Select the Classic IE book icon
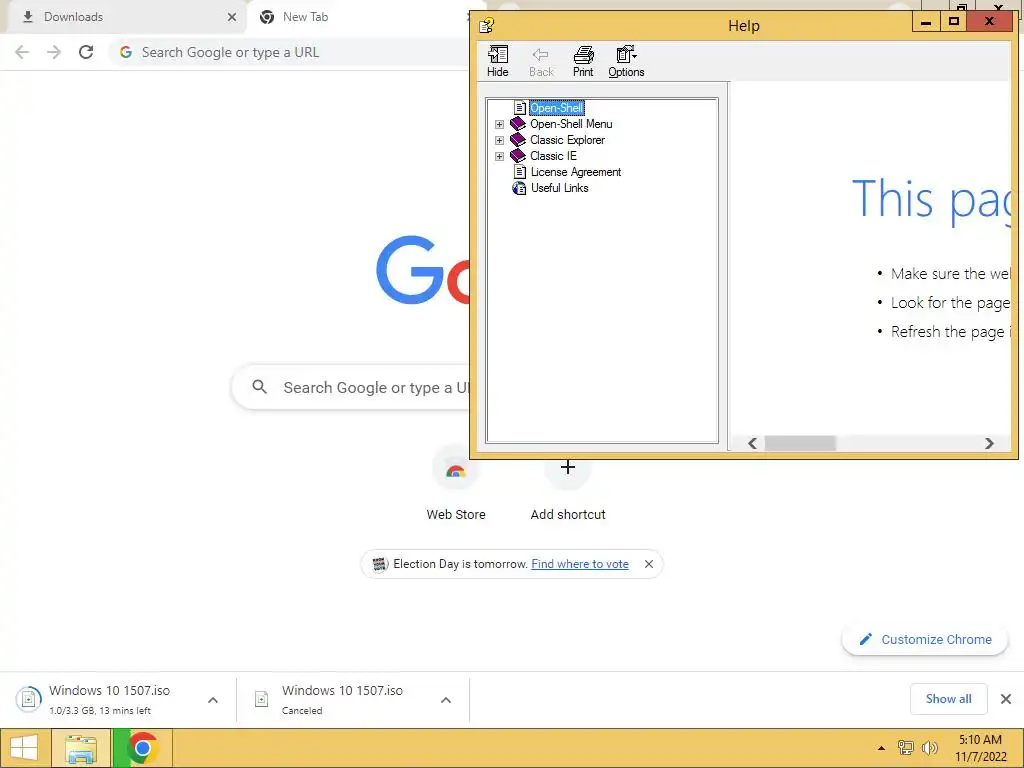 (518, 155)
